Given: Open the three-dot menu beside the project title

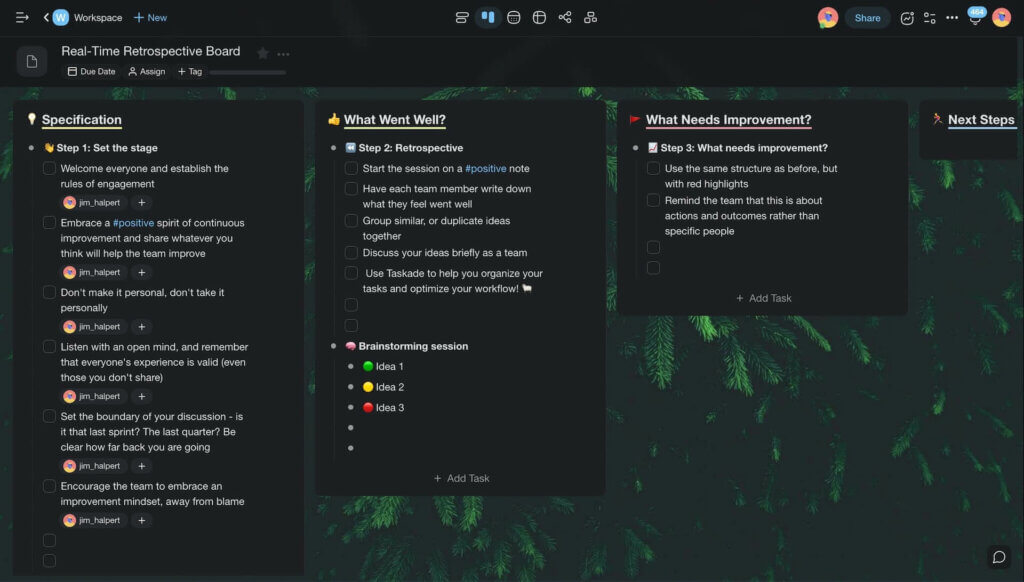Looking at the screenshot, I should coord(284,54).
